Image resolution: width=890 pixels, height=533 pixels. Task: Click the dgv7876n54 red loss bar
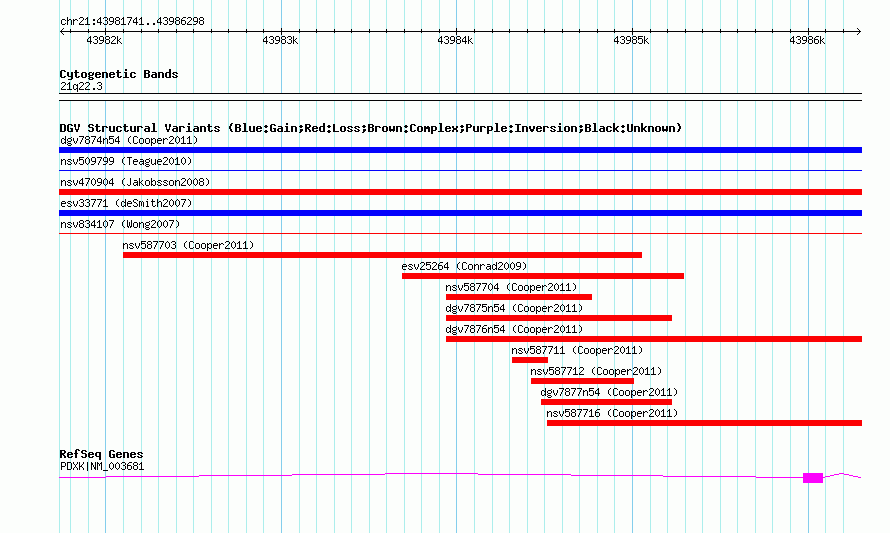point(654,339)
